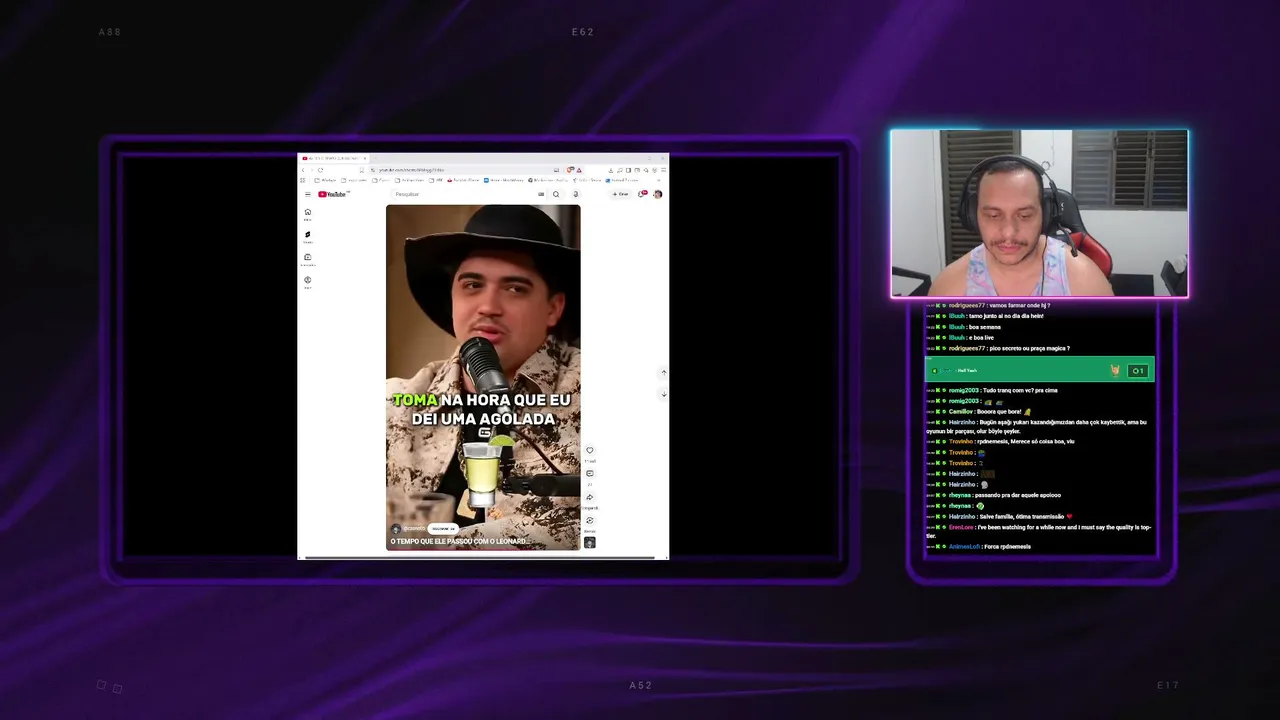The image size is (1280, 720).
Task: Share the Short with the arrow icon
Action: coord(589,497)
